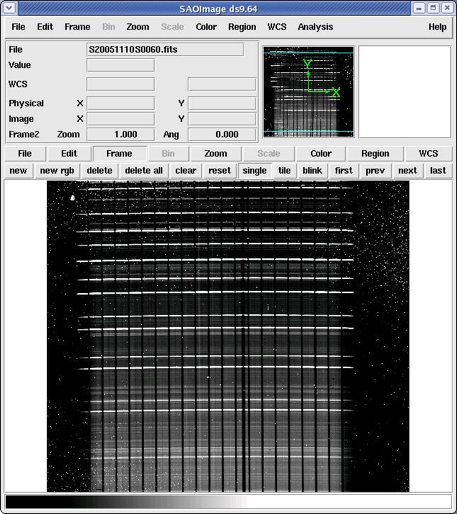Open the Frame menu in menu bar
Image resolution: width=457 pixels, height=514 pixels.
pos(77,27)
